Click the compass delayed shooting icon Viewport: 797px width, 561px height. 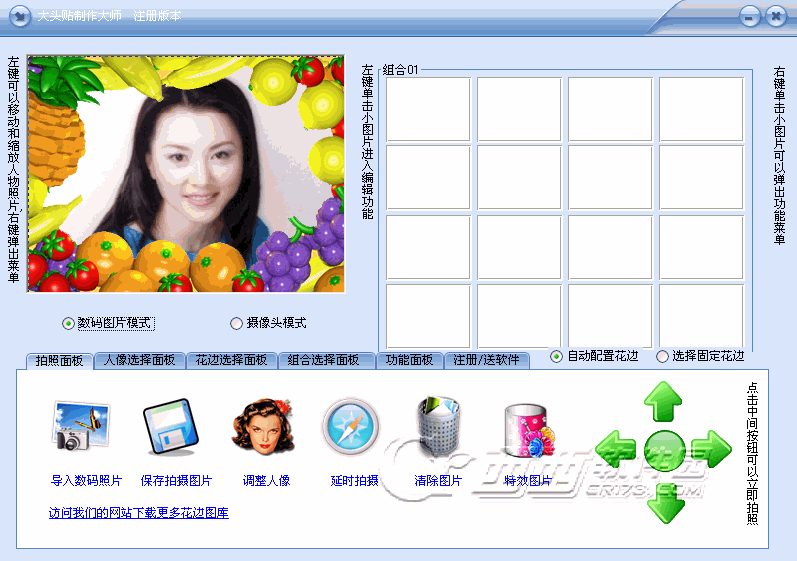[351, 427]
